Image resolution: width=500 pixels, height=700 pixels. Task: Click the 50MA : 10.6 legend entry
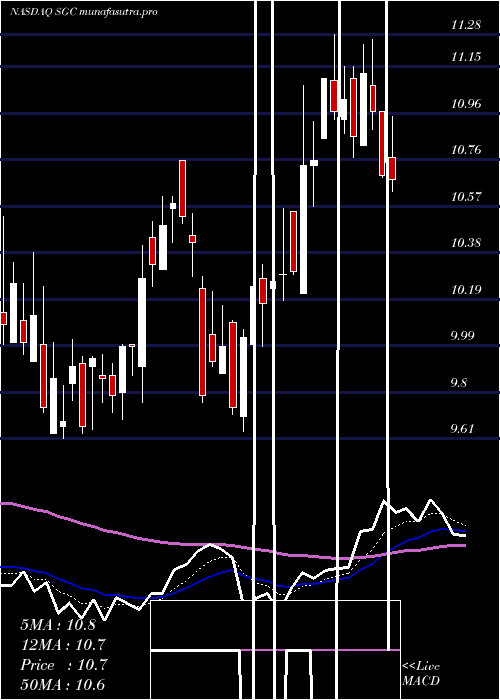(63, 685)
